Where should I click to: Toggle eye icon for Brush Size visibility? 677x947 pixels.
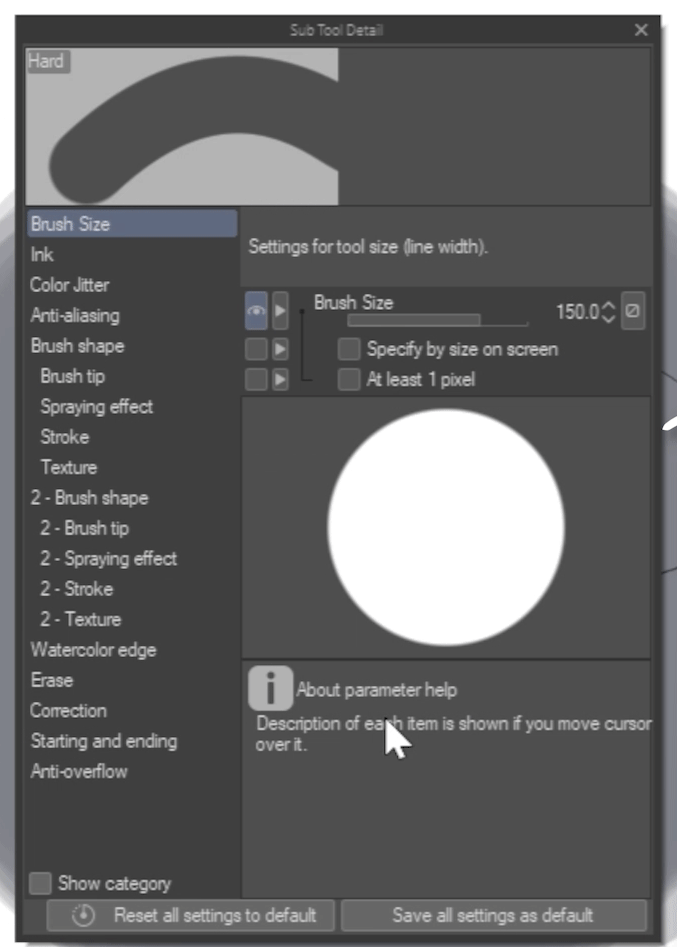pyautogui.click(x=256, y=311)
